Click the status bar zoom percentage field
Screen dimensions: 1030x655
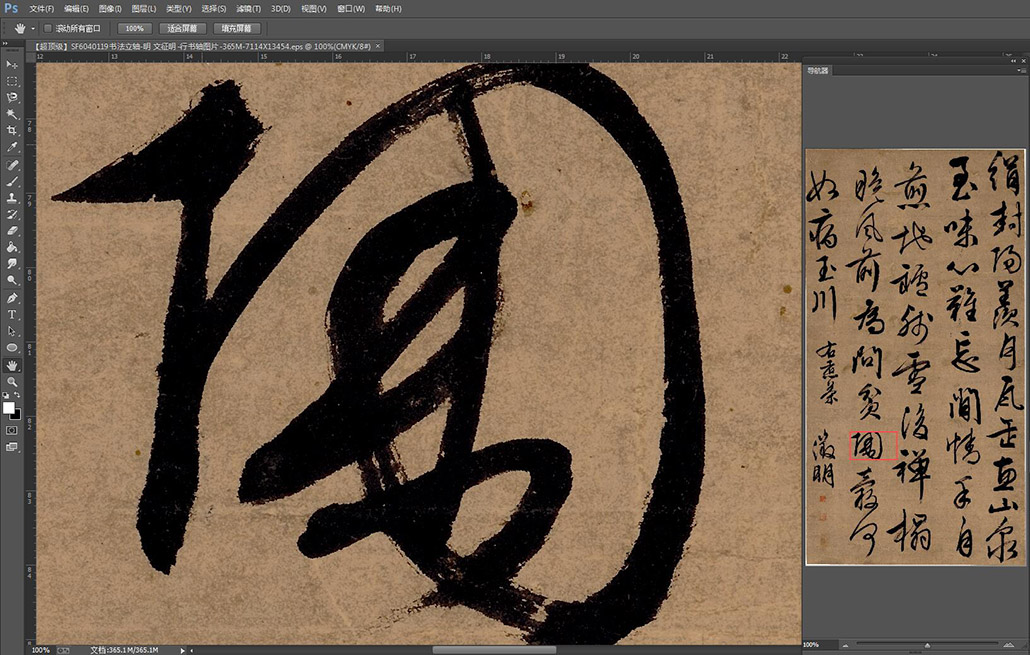(41, 650)
